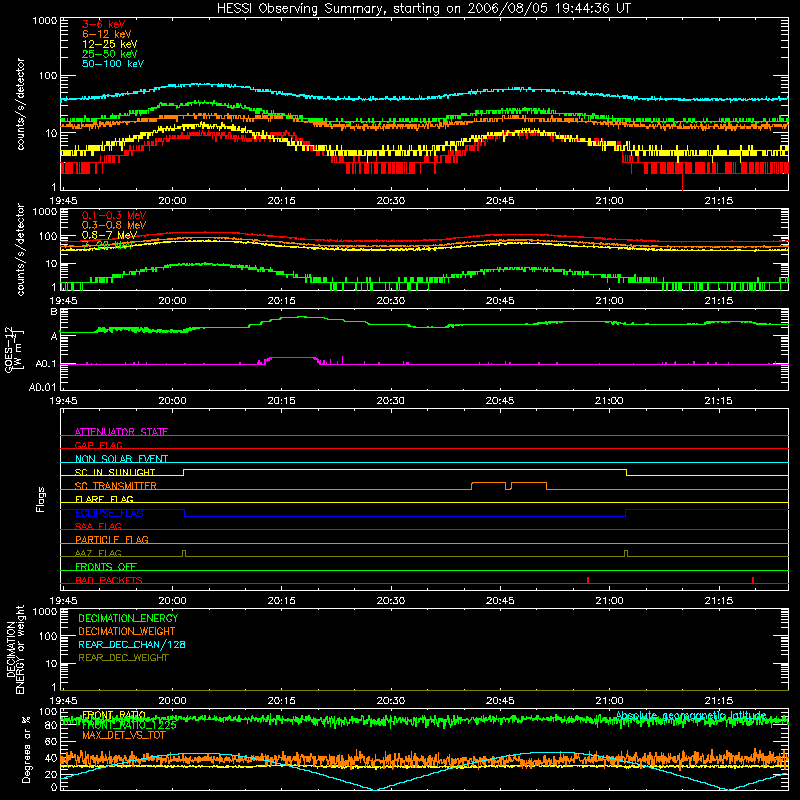Screen dimensions: 800x800
Task: Click the Decimation energy or weight axis label
Action: 15,649
